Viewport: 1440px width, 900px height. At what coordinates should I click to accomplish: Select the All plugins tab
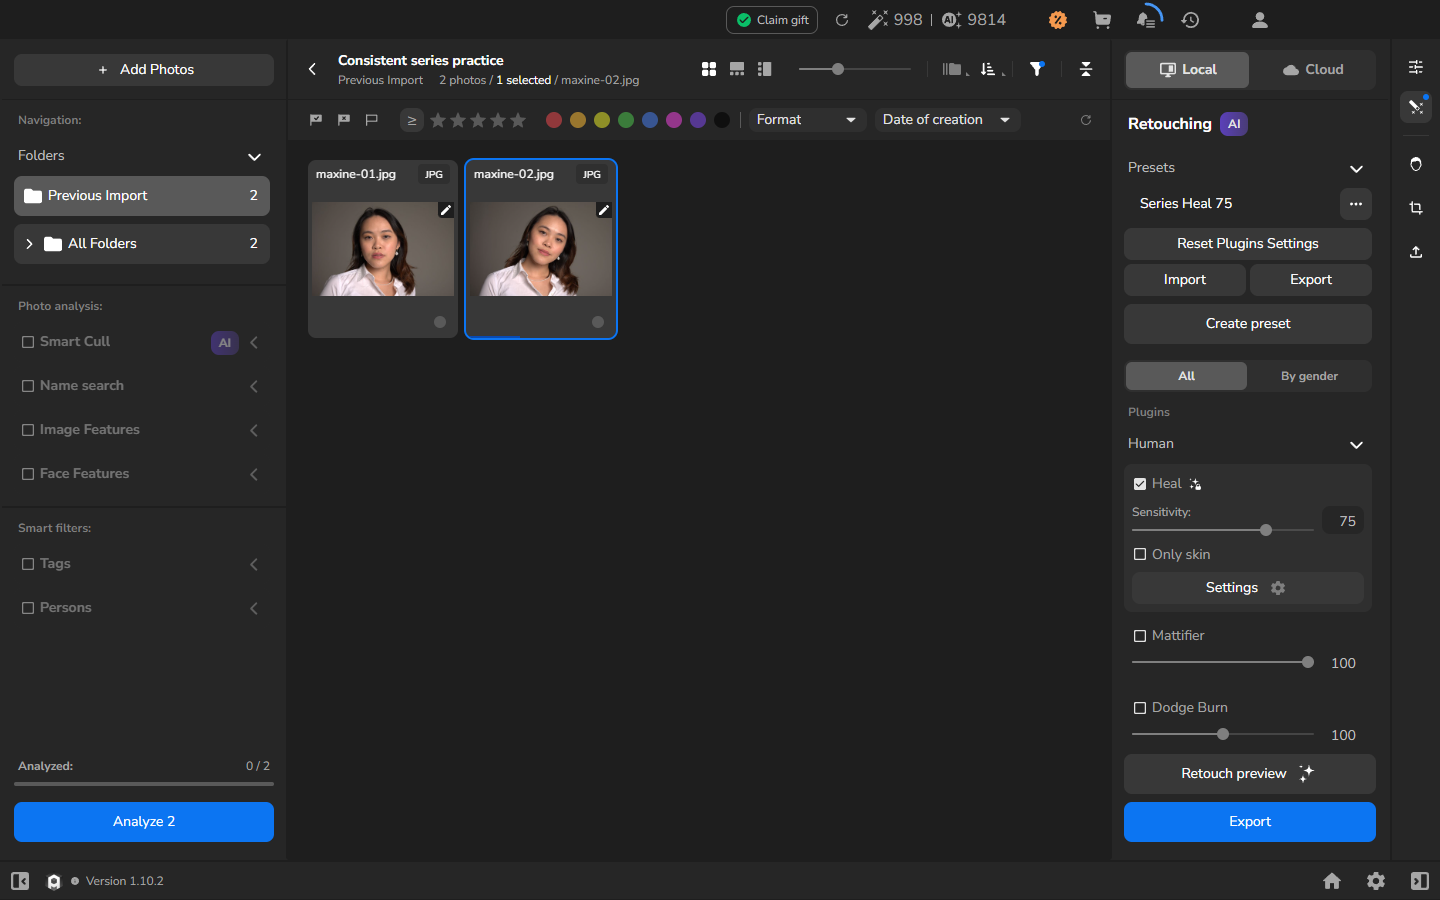click(x=1186, y=376)
